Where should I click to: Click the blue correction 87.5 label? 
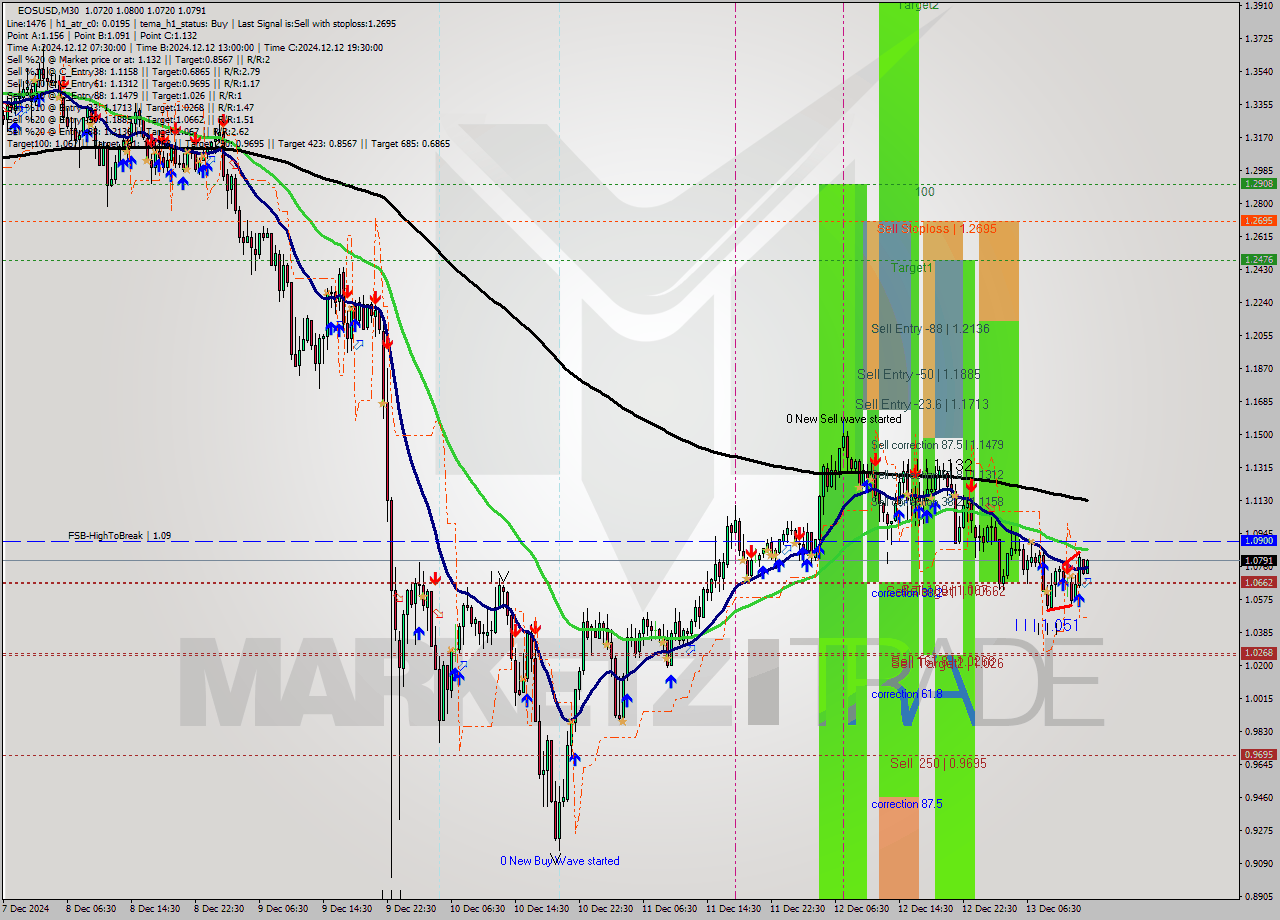(x=906, y=804)
